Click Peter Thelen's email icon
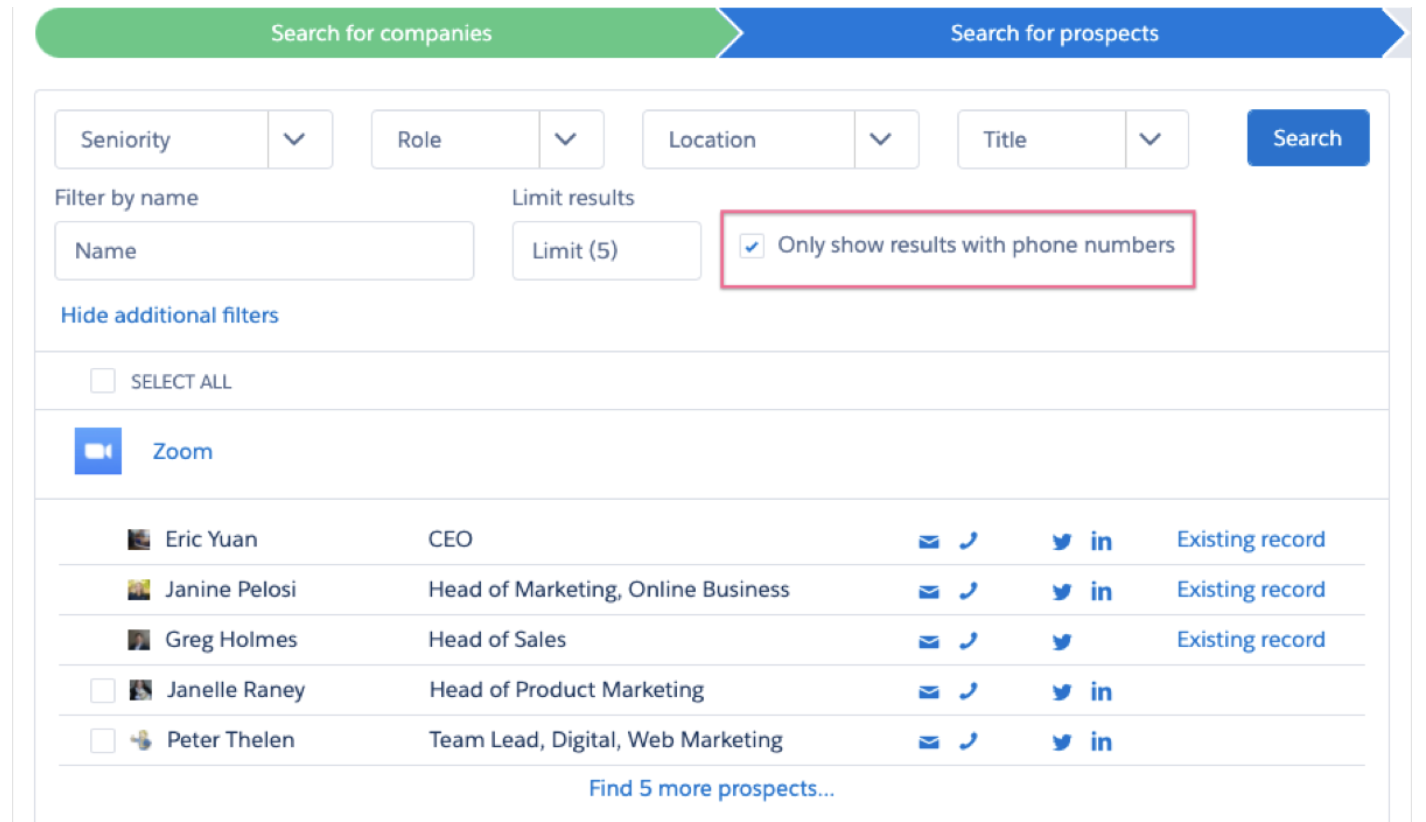This screenshot has height=822, width=1426. (929, 742)
